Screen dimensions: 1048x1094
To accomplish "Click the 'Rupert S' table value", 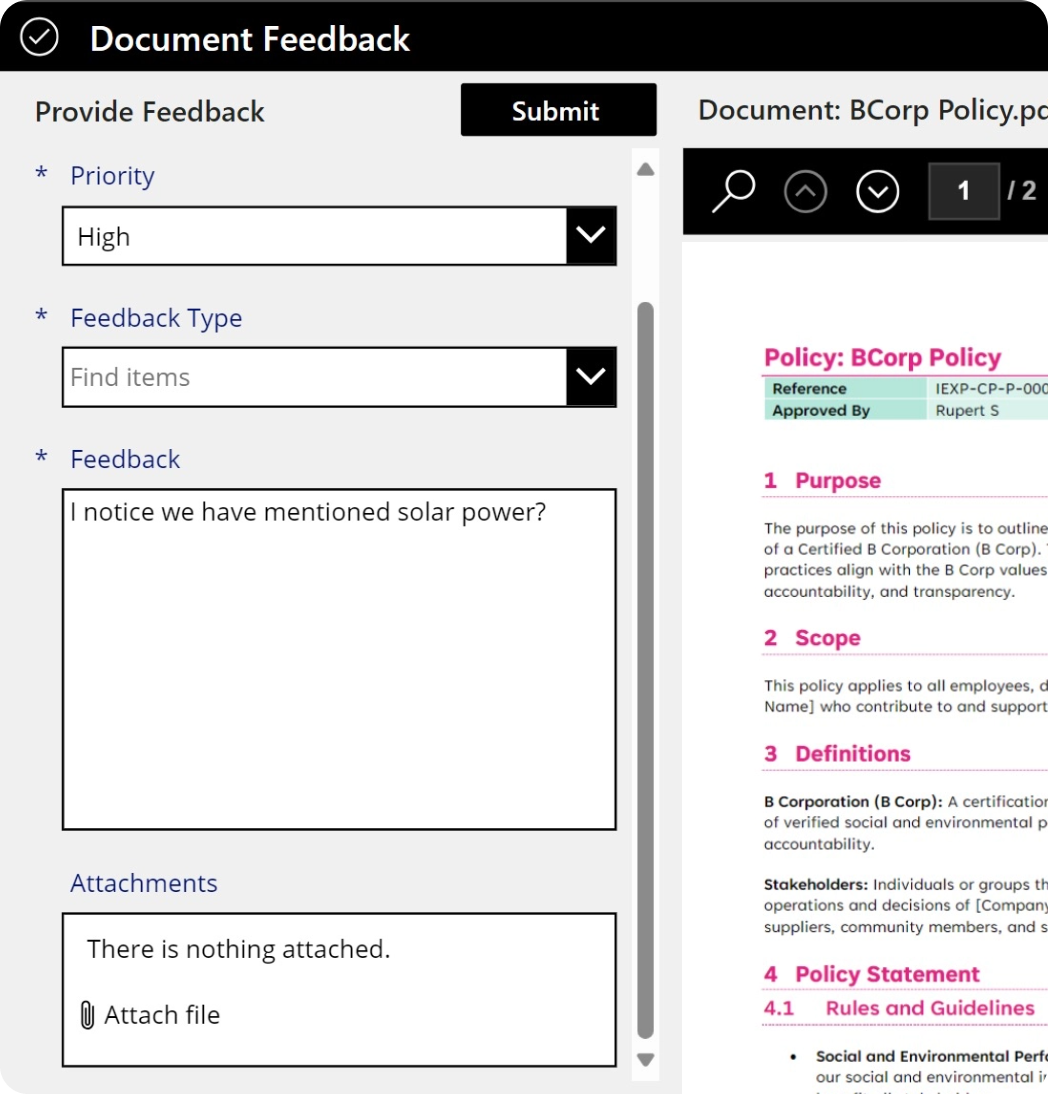I will click(967, 410).
